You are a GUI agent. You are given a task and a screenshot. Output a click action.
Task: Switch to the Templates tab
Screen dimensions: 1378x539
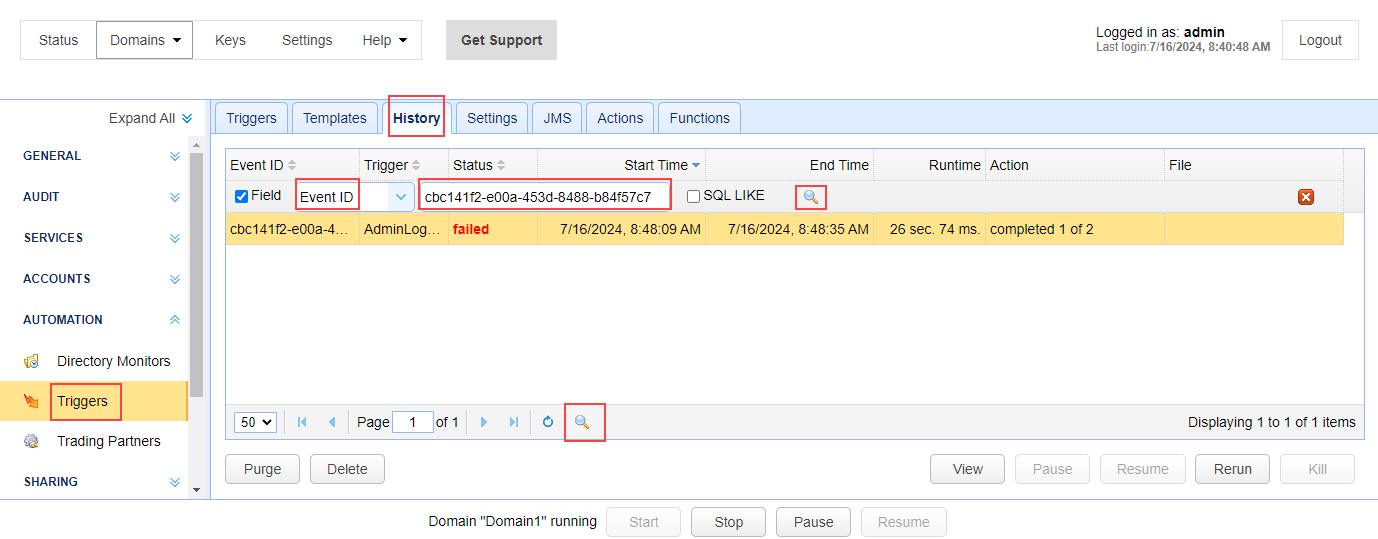[334, 118]
